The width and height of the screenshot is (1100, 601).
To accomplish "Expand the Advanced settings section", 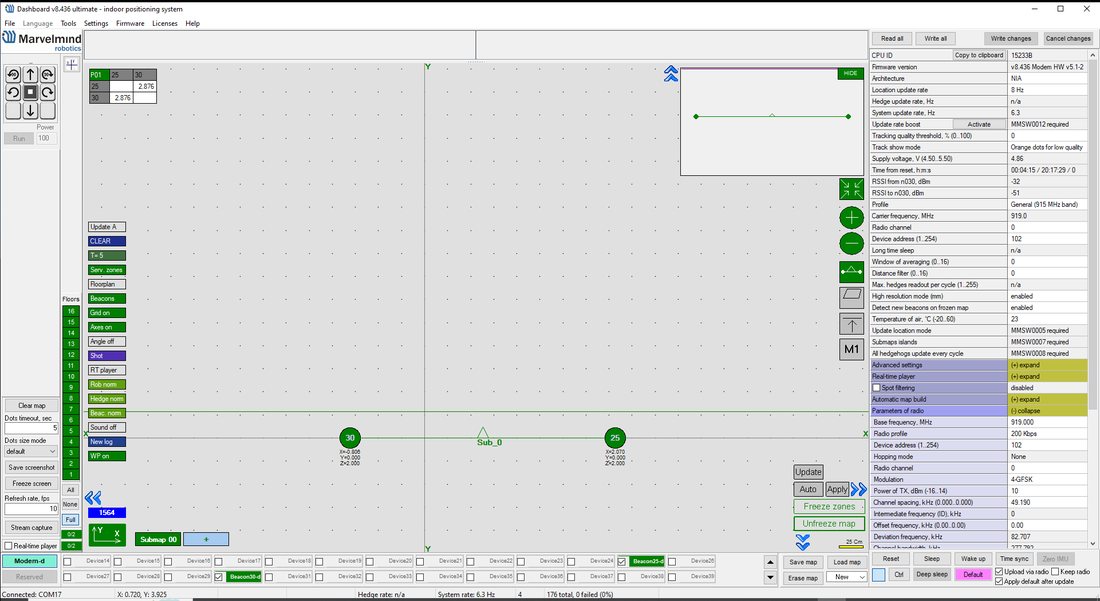I will point(1048,365).
